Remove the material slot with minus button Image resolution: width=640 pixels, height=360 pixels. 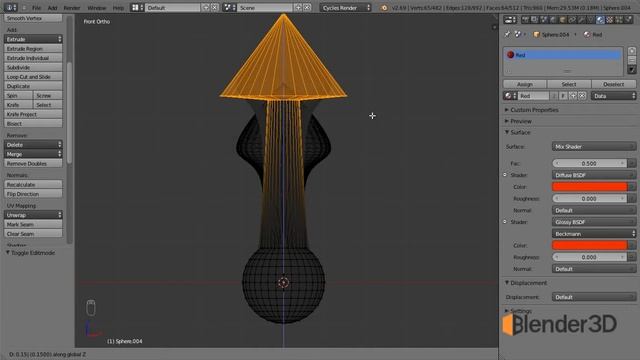coord(632,60)
